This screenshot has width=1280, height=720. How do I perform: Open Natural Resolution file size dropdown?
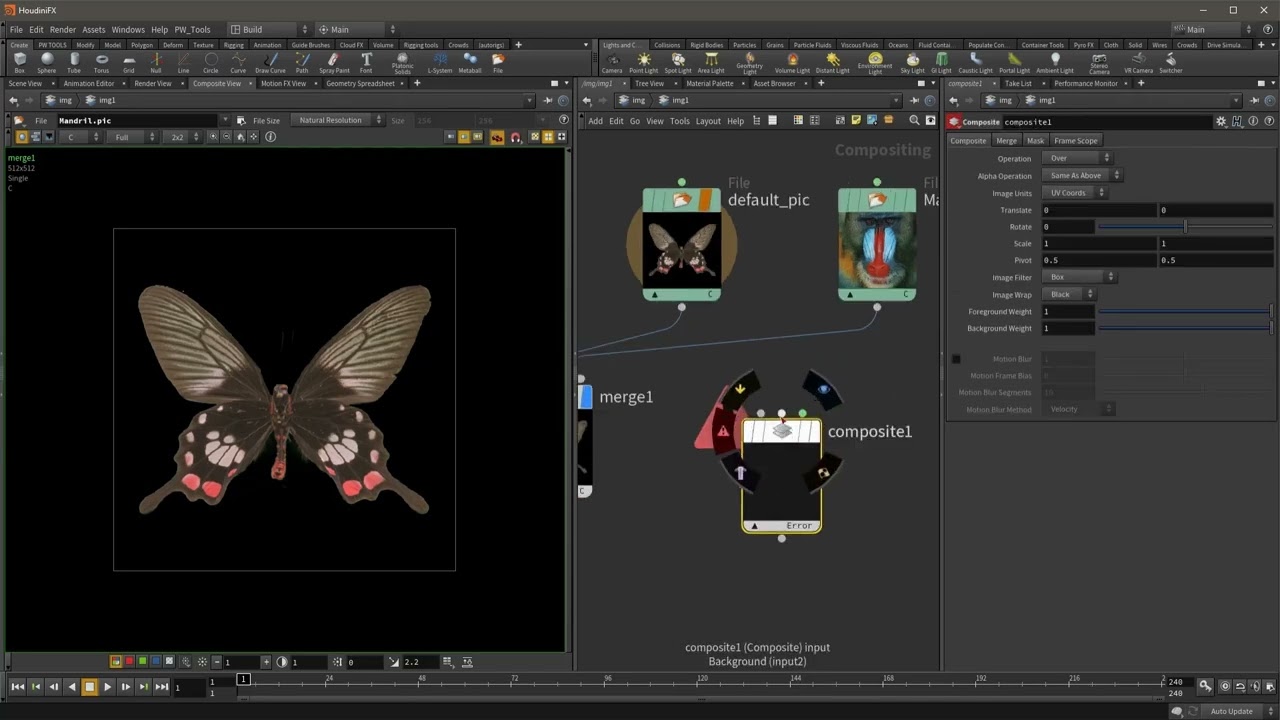click(x=338, y=120)
